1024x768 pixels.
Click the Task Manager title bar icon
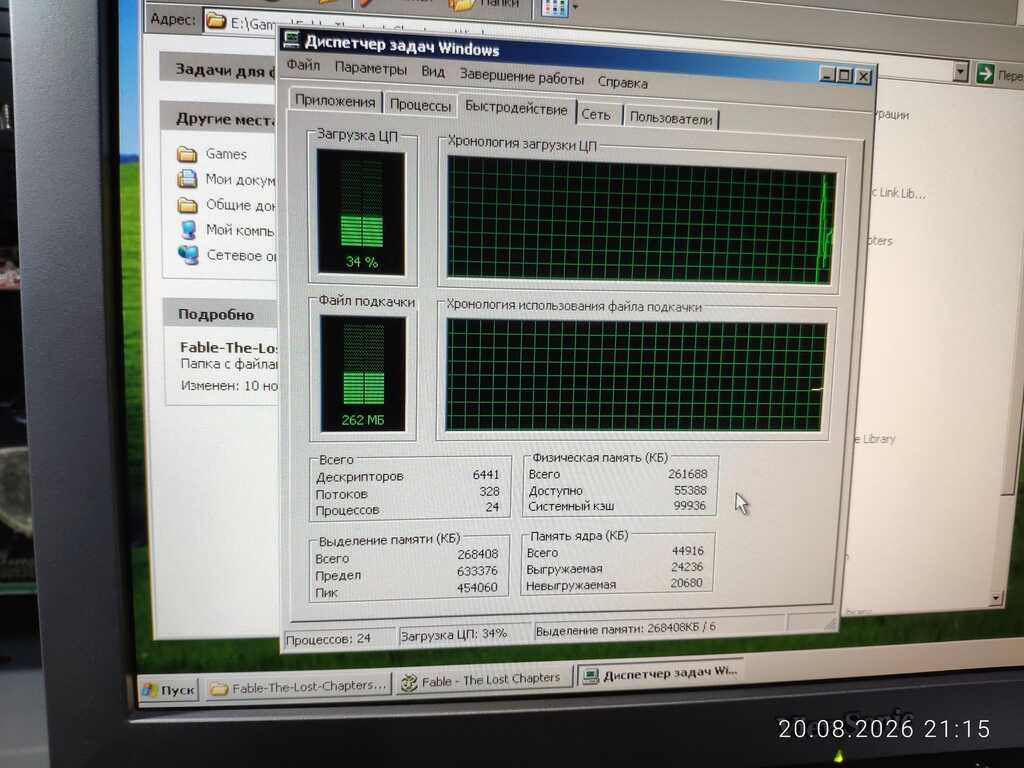coord(291,40)
